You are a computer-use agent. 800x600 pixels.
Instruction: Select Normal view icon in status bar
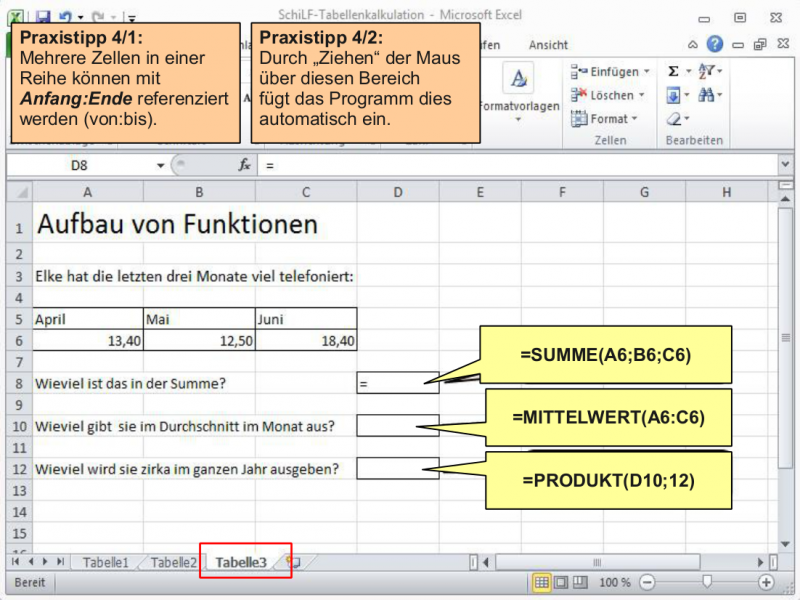tap(542, 582)
